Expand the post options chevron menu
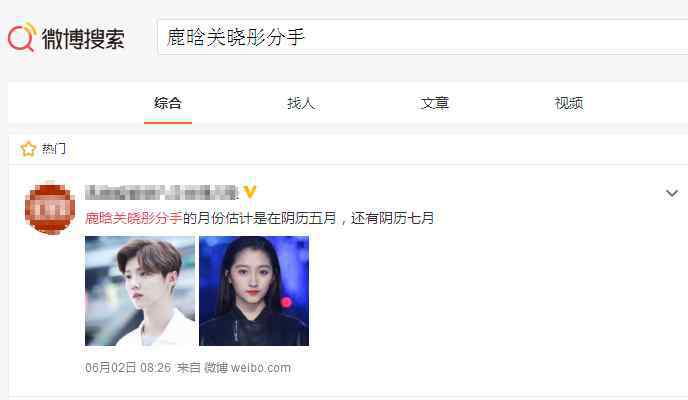 (672, 193)
